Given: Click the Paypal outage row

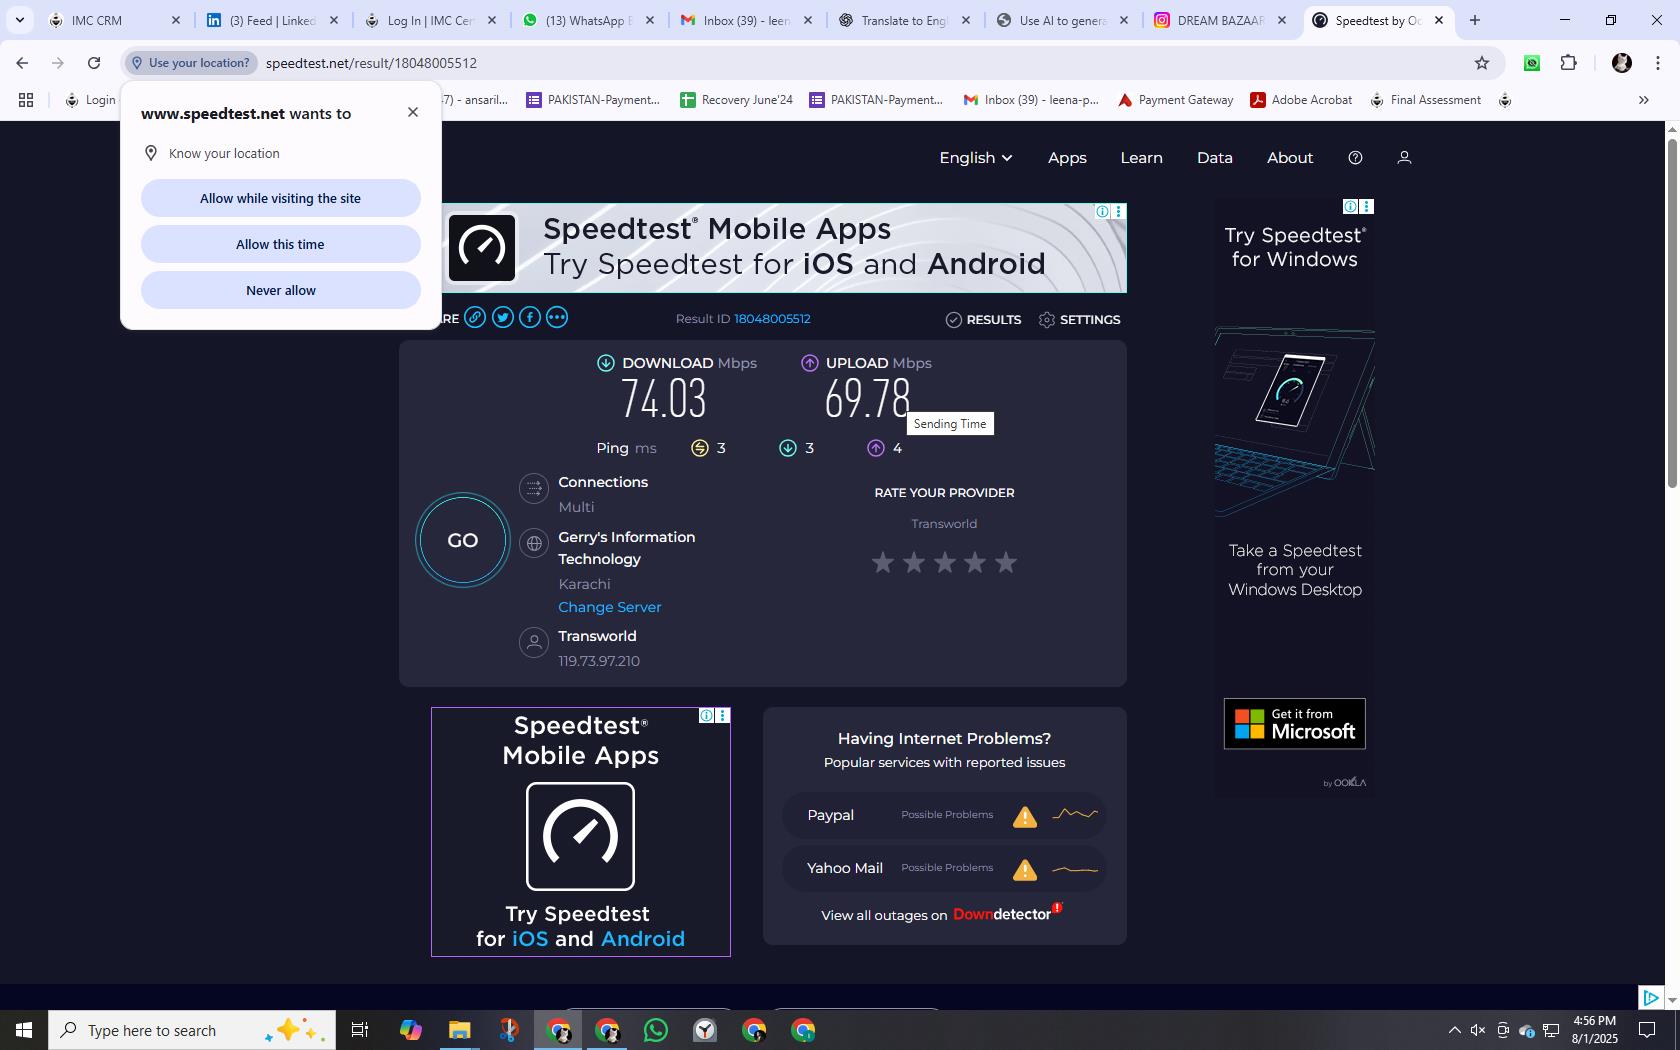Looking at the screenshot, I should pos(944,815).
